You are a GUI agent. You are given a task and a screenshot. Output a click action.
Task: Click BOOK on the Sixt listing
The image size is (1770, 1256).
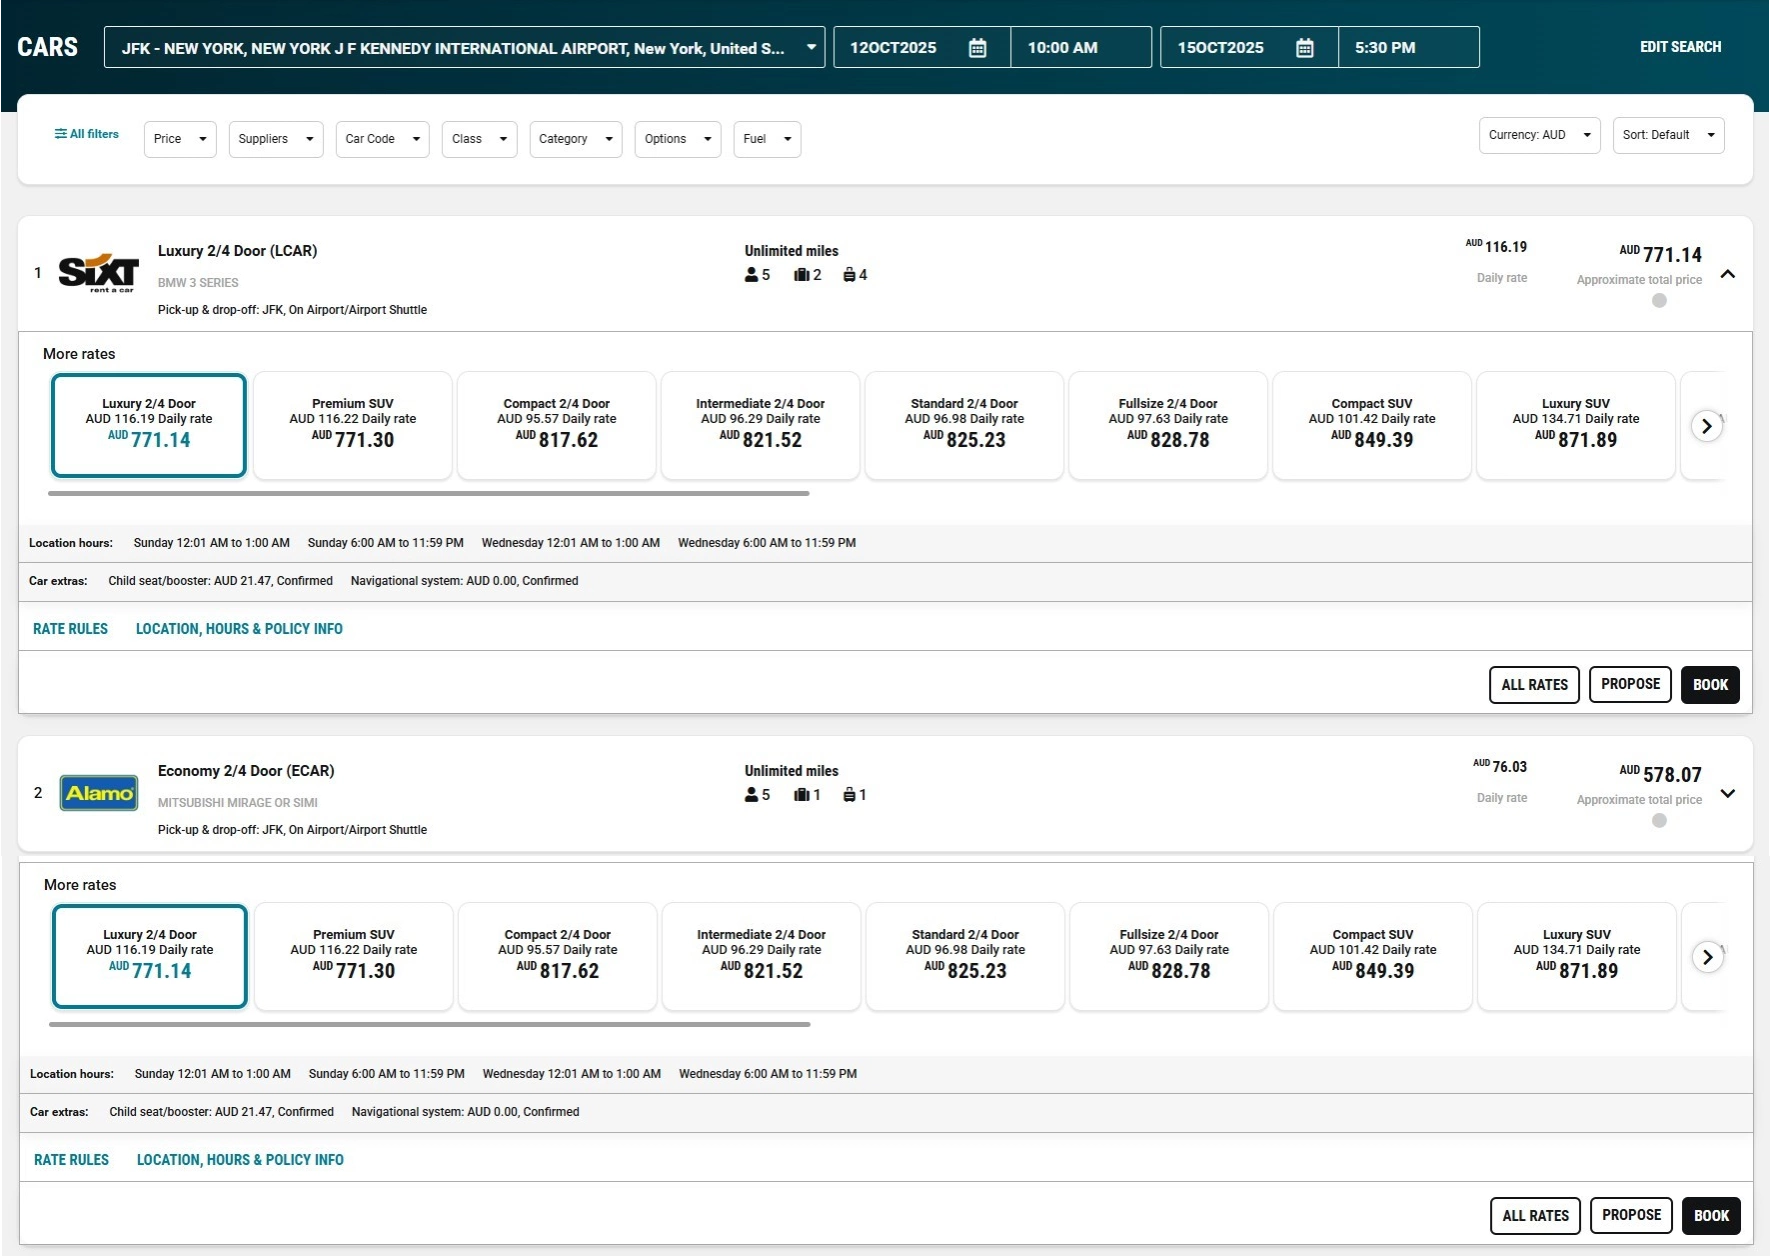click(1710, 684)
